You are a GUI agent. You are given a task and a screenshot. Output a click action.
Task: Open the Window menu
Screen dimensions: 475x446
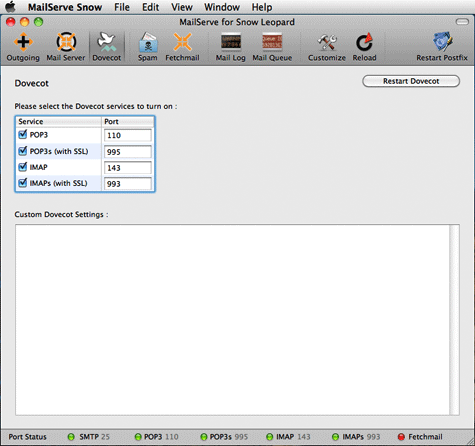pyautogui.click(x=222, y=7)
